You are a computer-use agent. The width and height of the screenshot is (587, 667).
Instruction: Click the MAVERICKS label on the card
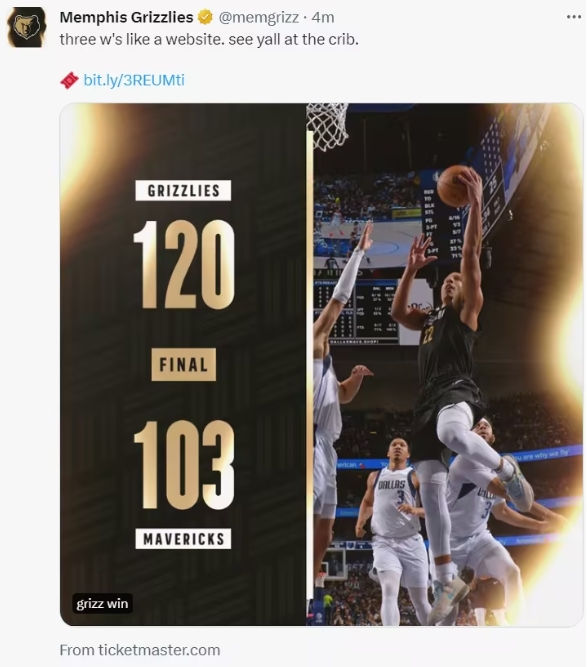pyautogui.click(x=183, y=539)
